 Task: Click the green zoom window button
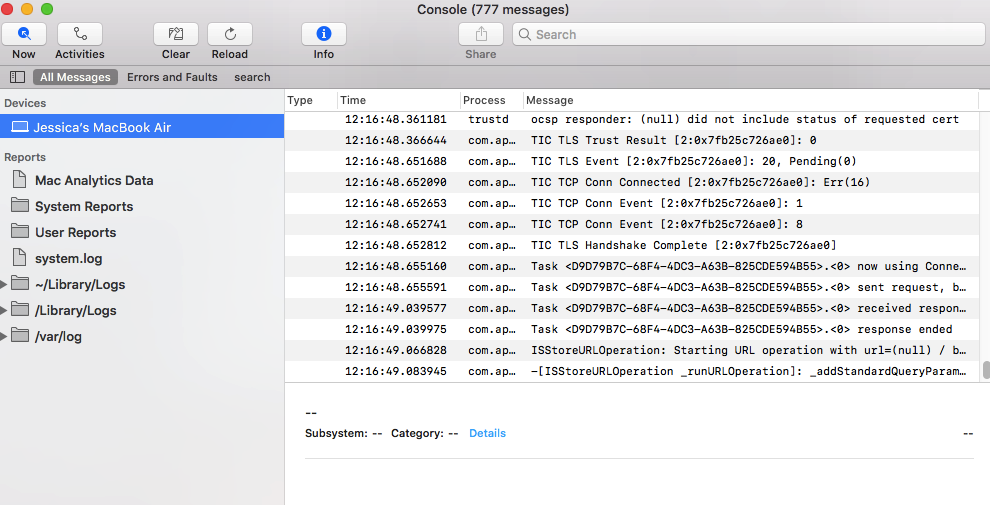click(x=47, y=9)
